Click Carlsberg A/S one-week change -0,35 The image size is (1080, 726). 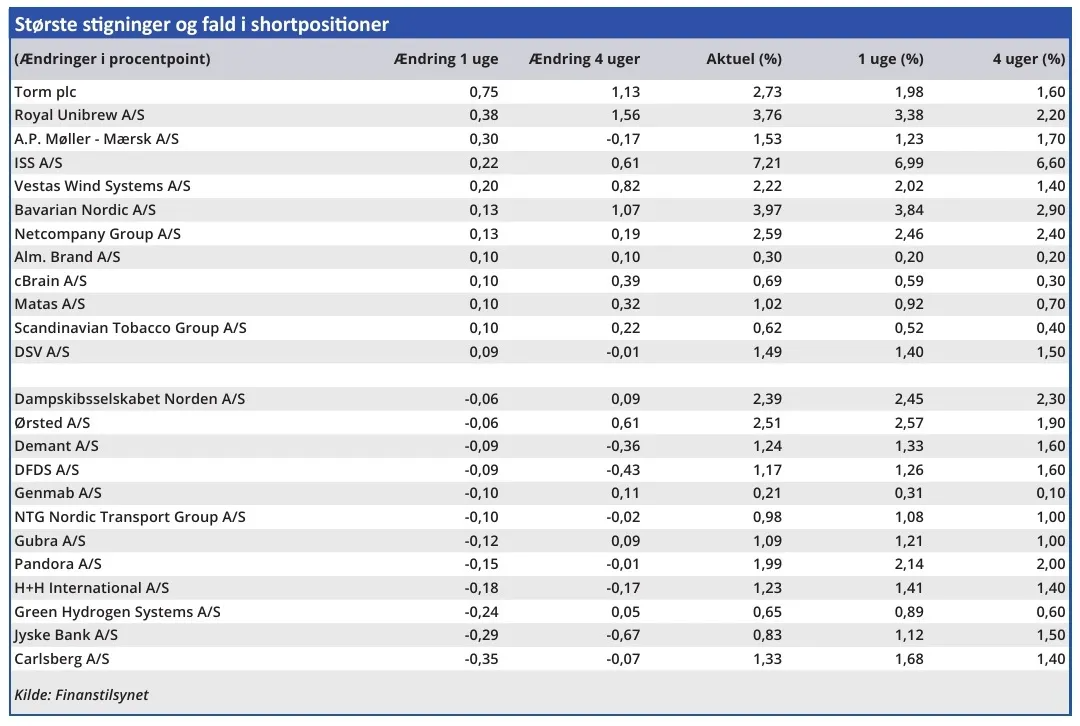coord(482,659)
